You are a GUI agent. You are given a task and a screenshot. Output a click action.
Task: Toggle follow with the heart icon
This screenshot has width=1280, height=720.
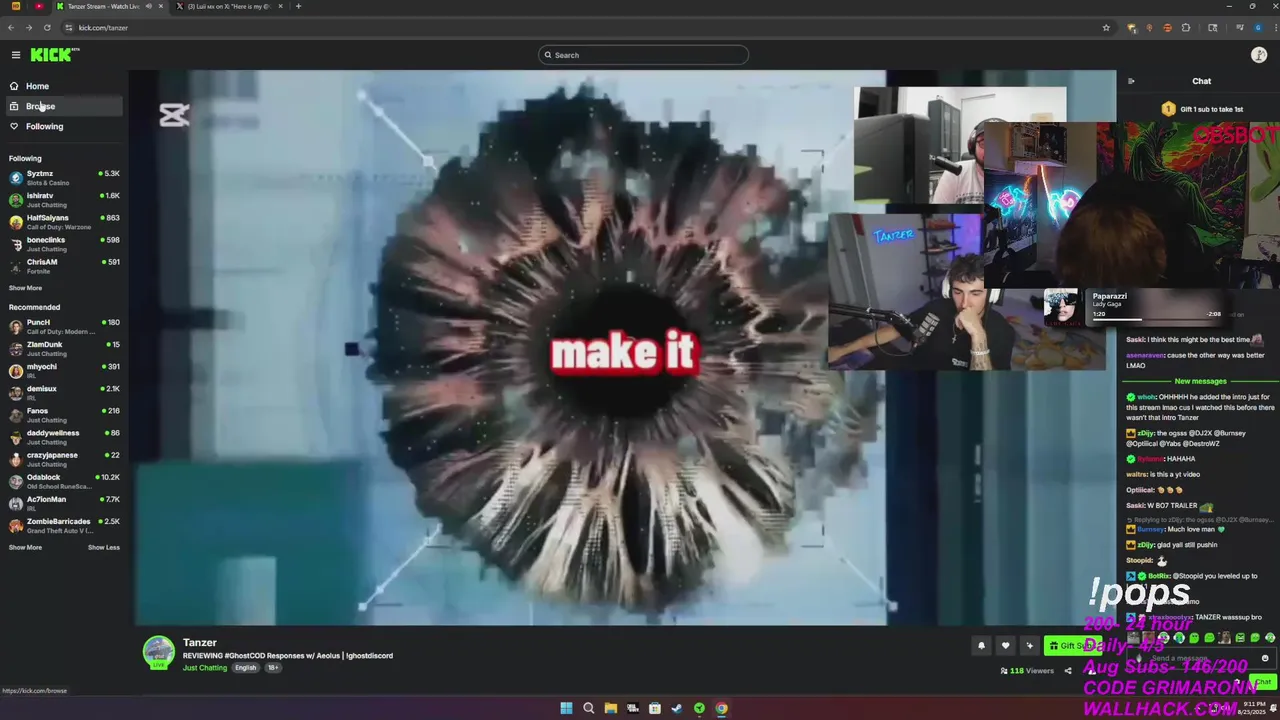pyautogui.click(x=1005, y=646)
